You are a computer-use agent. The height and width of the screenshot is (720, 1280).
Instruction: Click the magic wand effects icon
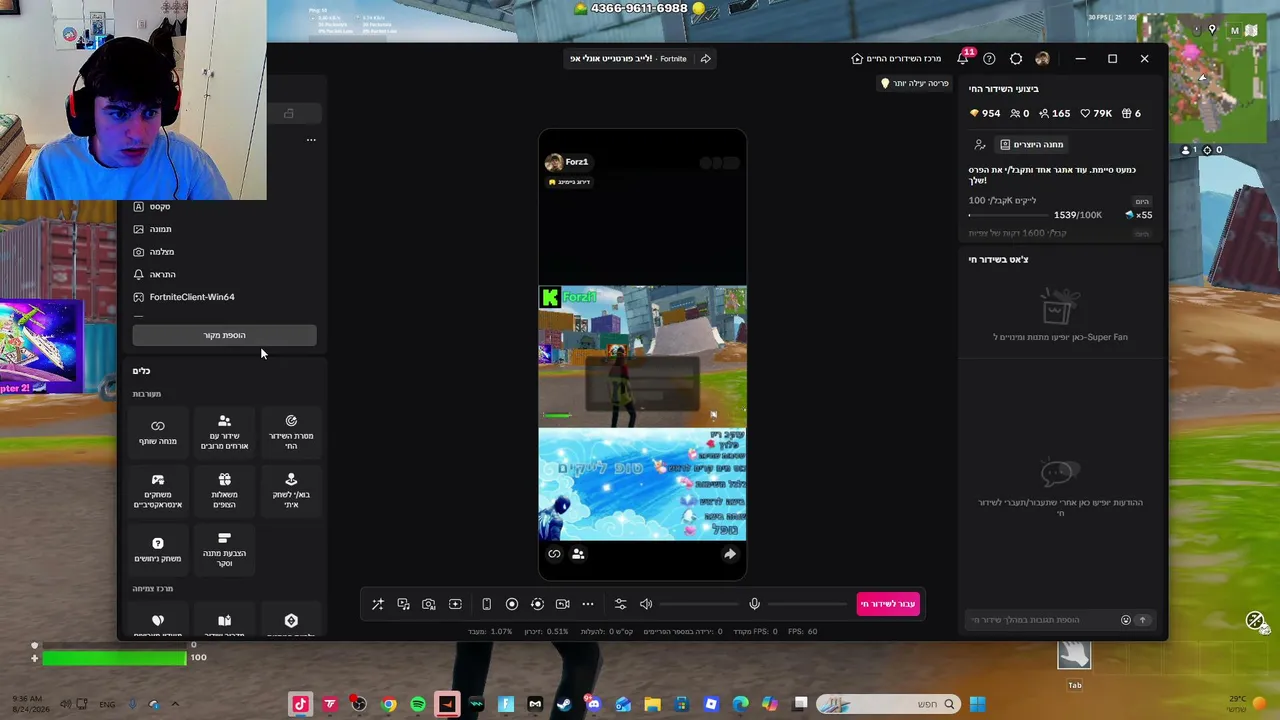click(x=378, y=604)
